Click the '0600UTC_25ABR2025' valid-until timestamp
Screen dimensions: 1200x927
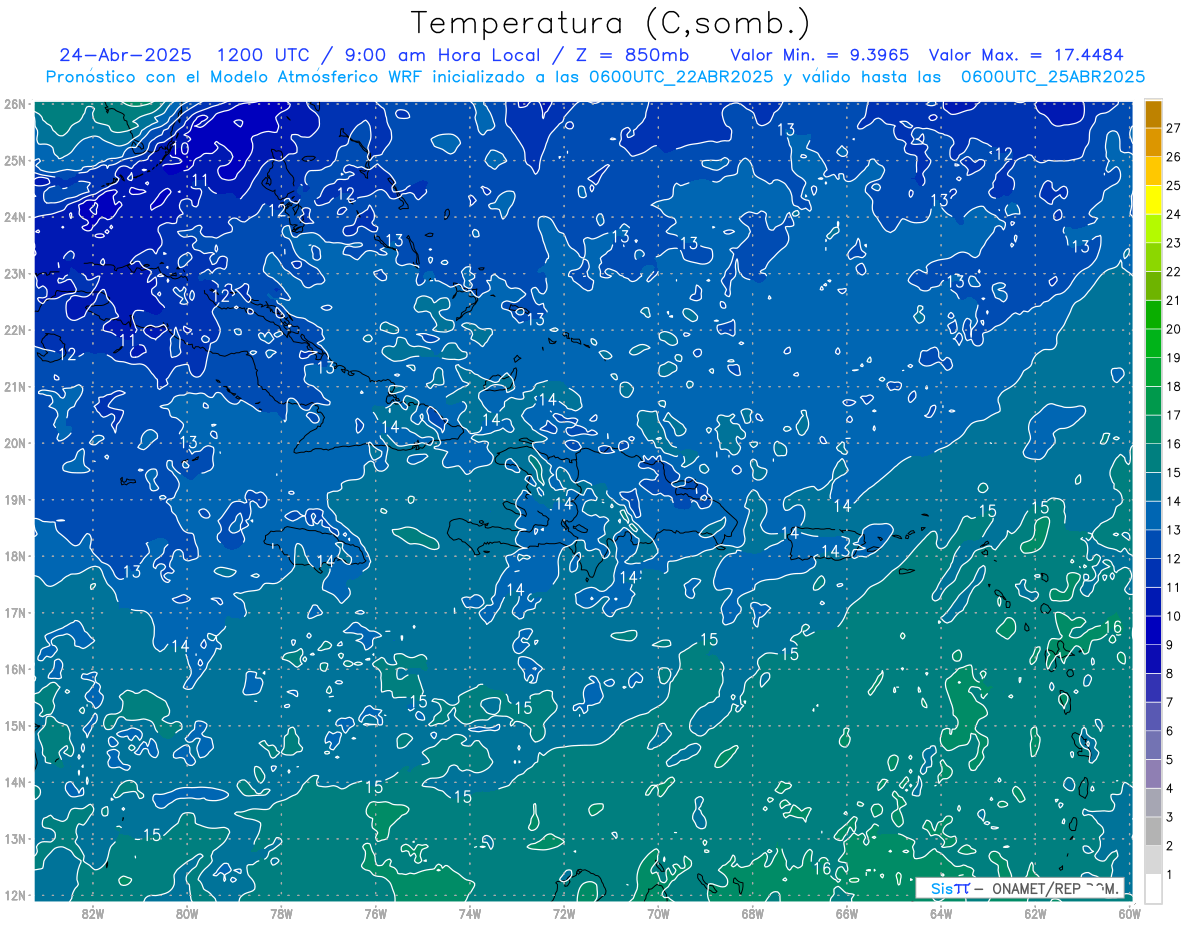pos(1052,77)
